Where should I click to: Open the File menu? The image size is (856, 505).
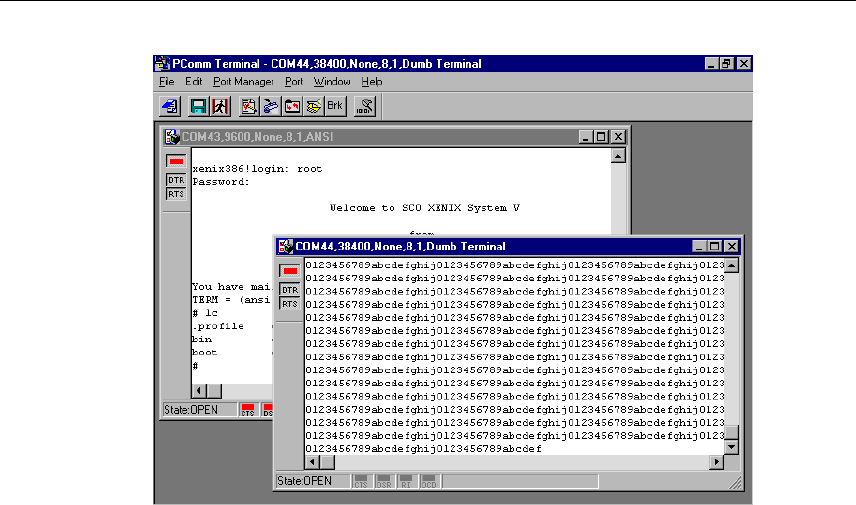point(167,81)
